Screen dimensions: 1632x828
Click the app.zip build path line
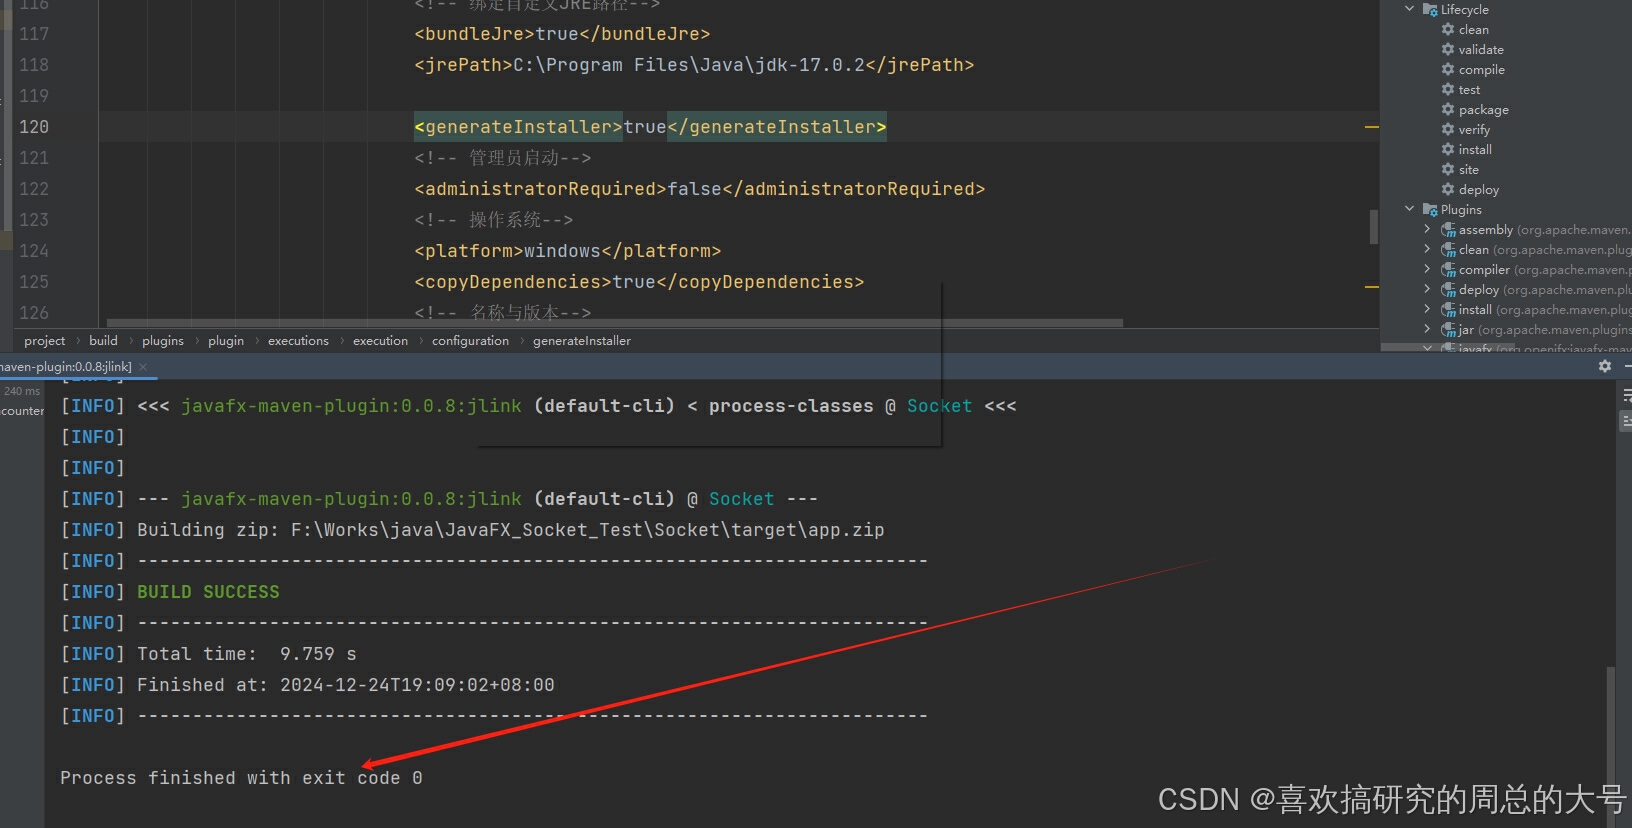tap(472, 530)
